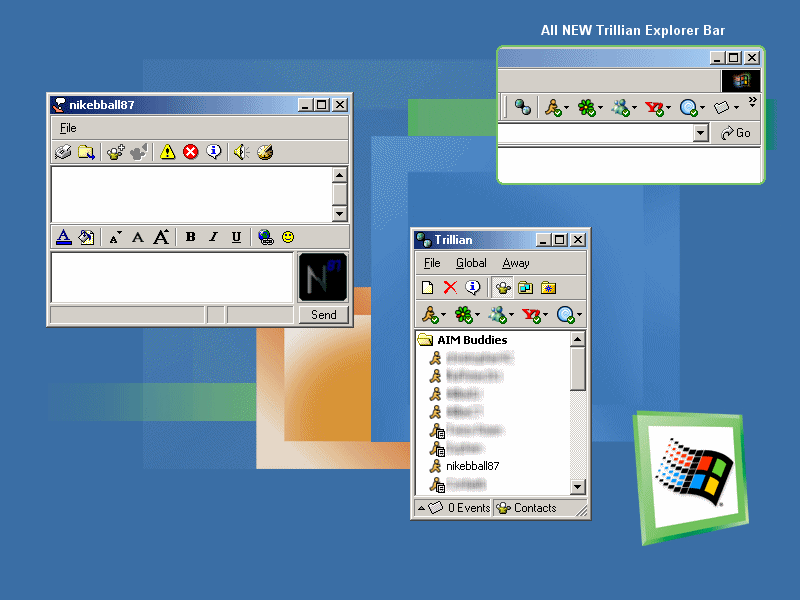Image resolution: width=800 pixels, height=600 pixels.
Task: Toggle bold formatting in chat window
Action: tap(190, 237)
